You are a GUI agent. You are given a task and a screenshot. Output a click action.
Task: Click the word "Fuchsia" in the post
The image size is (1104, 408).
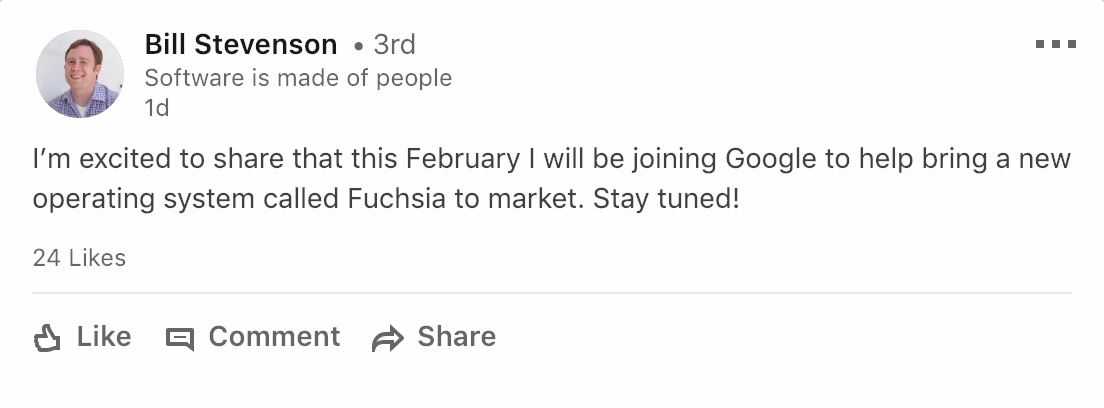(396, 198)
